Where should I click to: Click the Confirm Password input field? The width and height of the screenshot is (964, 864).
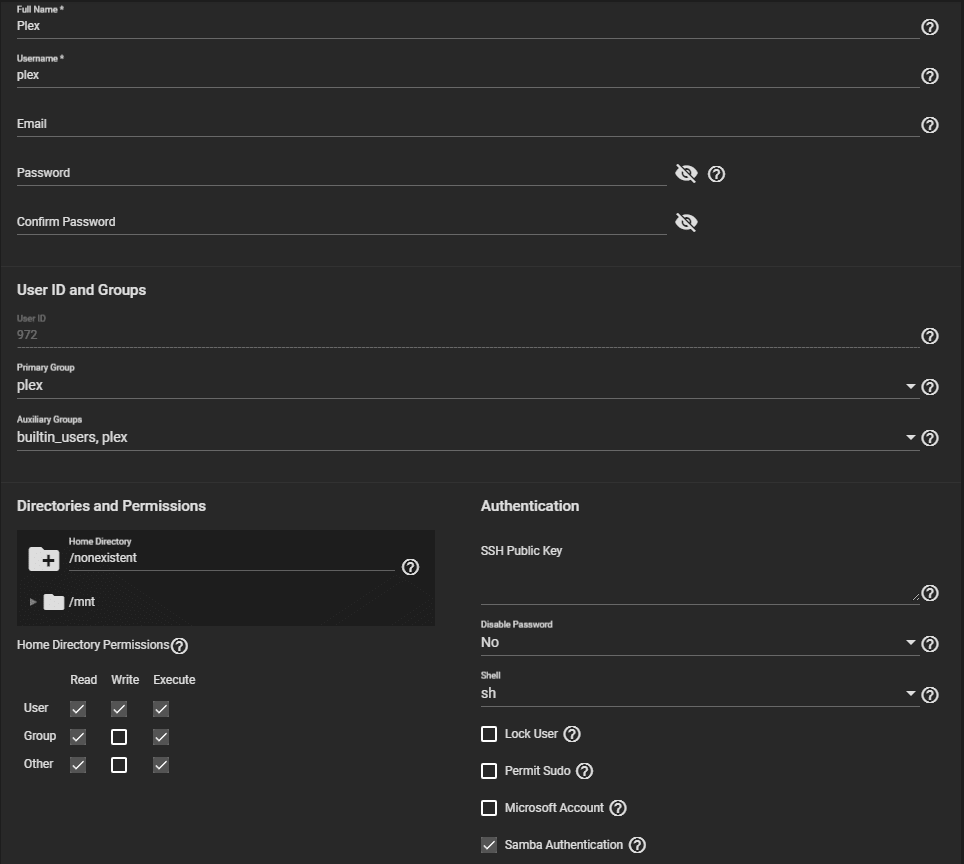click(x=341, y=222)
